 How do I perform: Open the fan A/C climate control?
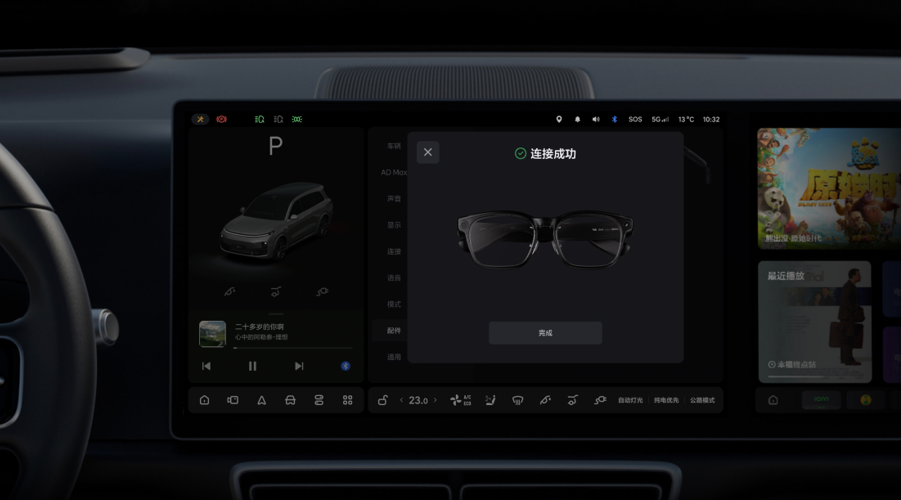[460, 400]
